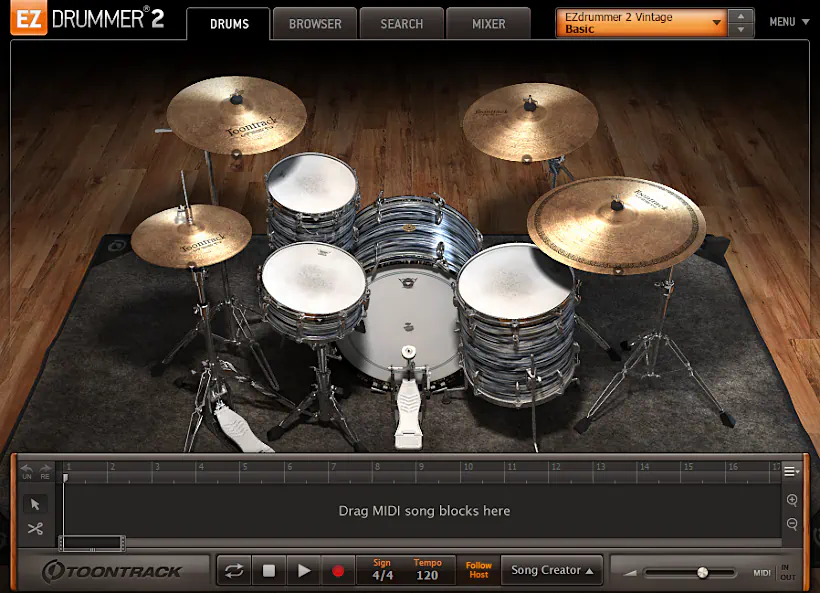Click the playhead marker at bar 1

(x=65, y=477)
